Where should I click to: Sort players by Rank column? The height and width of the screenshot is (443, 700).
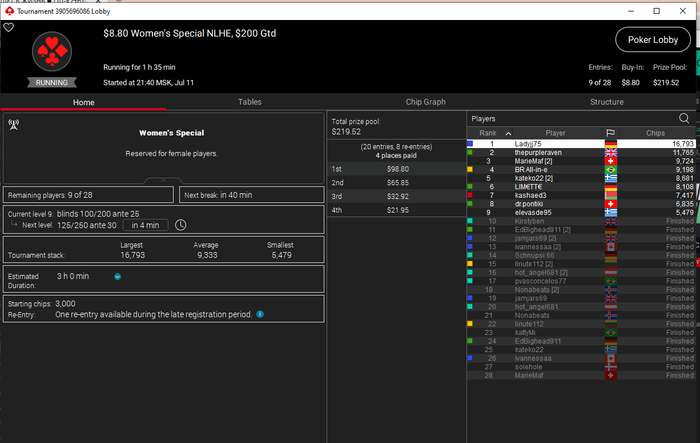pos(490,133)
